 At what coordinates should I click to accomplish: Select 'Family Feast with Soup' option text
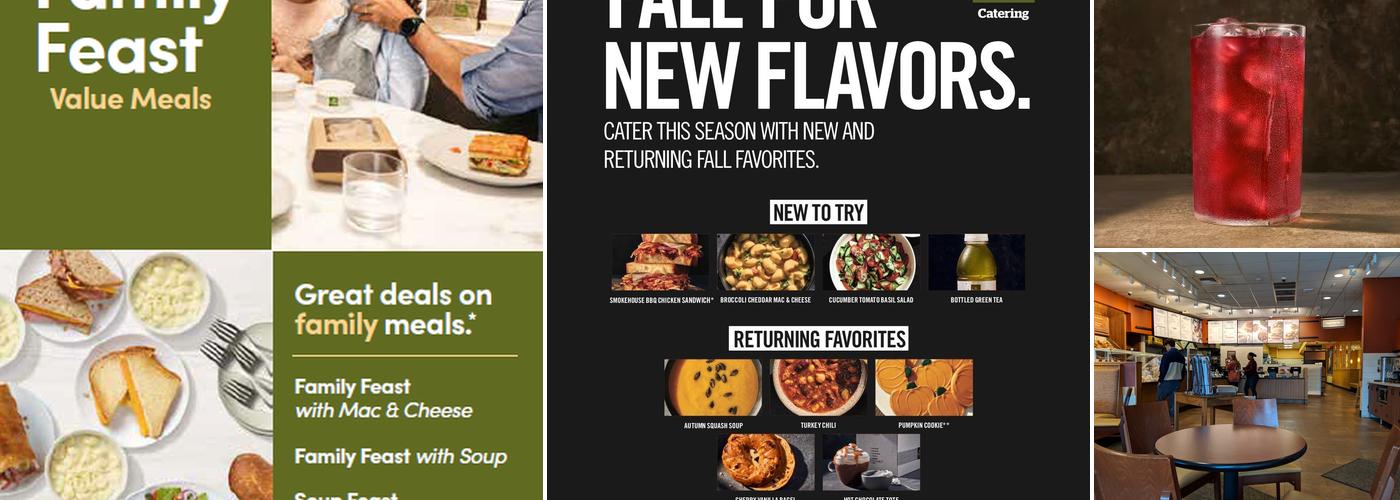coord(400,457)
